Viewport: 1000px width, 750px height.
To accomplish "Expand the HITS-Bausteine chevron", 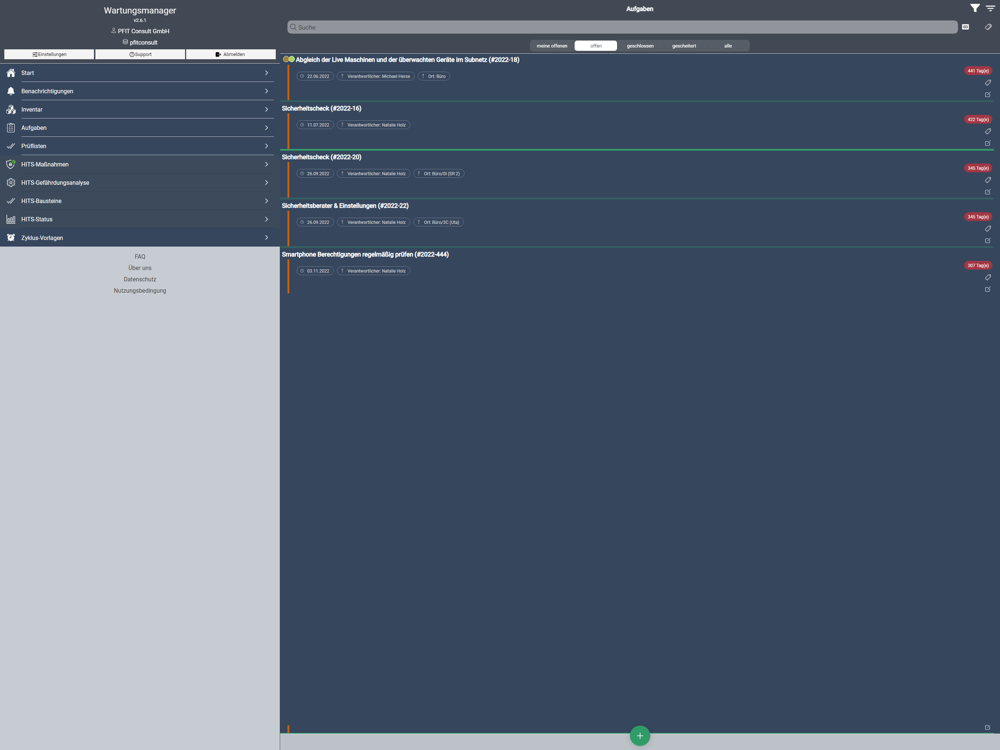I will pyautogui.click(x=267, y=201).
